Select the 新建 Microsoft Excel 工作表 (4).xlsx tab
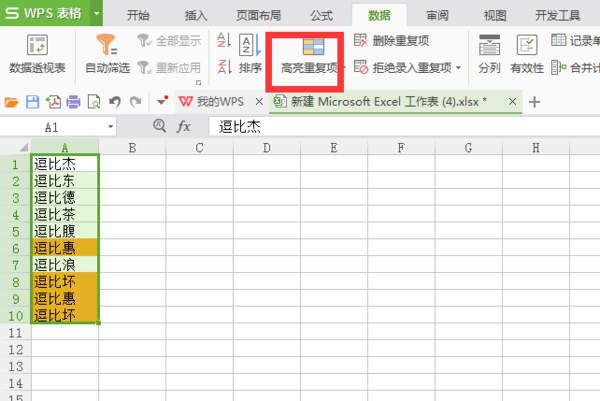This screenshot has width=600, height=401. pyautogui.click(x=386, y=102)
